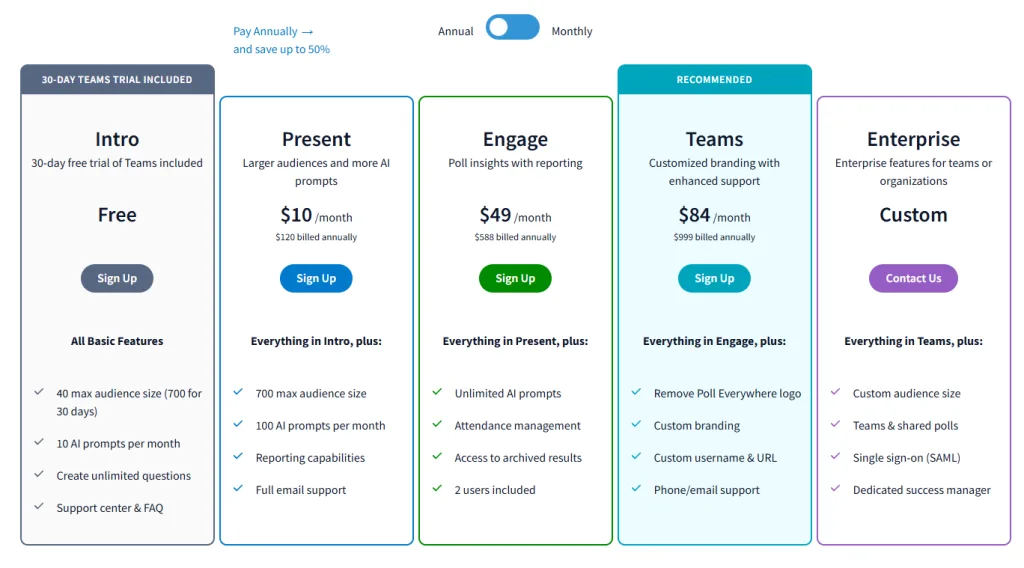Screen dimensions: 1024x568
Task: Click checkmark beside '10 AI prompts per month'
Action: point(39,442)
